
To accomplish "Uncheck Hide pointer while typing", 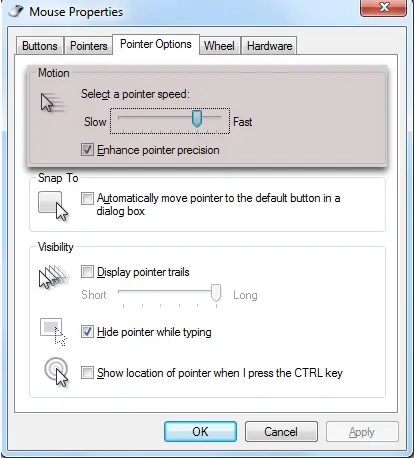I will coord(87,332).
